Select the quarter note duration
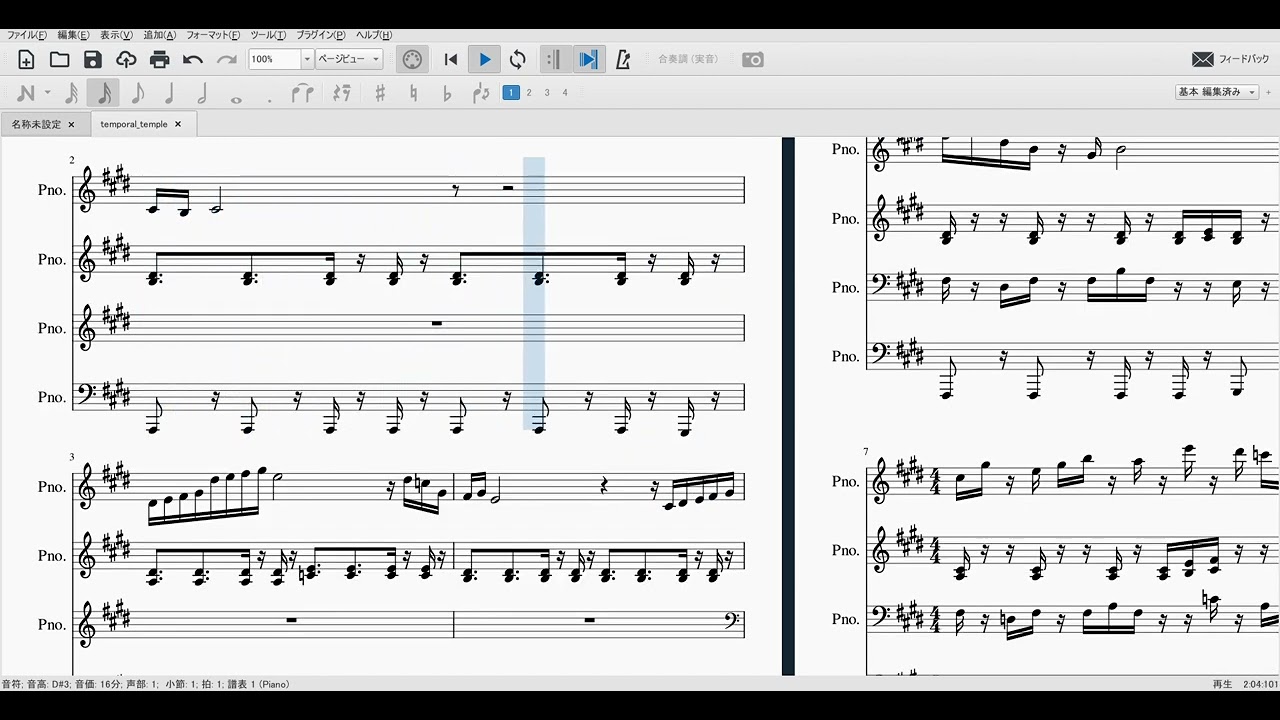Viewport: 1280px width, 720px height. coord(169,94)
